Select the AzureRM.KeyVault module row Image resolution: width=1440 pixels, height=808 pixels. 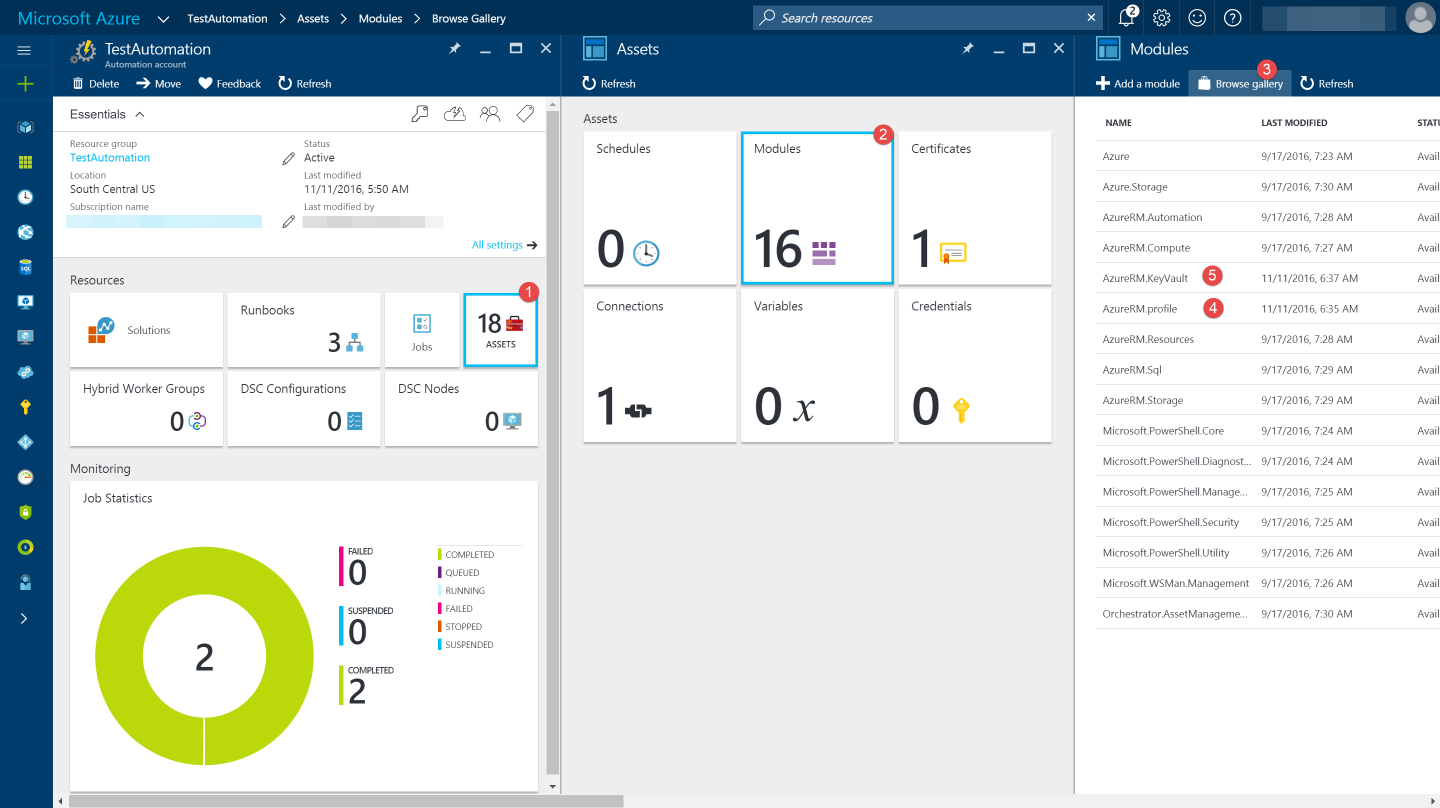[1268, 278]
